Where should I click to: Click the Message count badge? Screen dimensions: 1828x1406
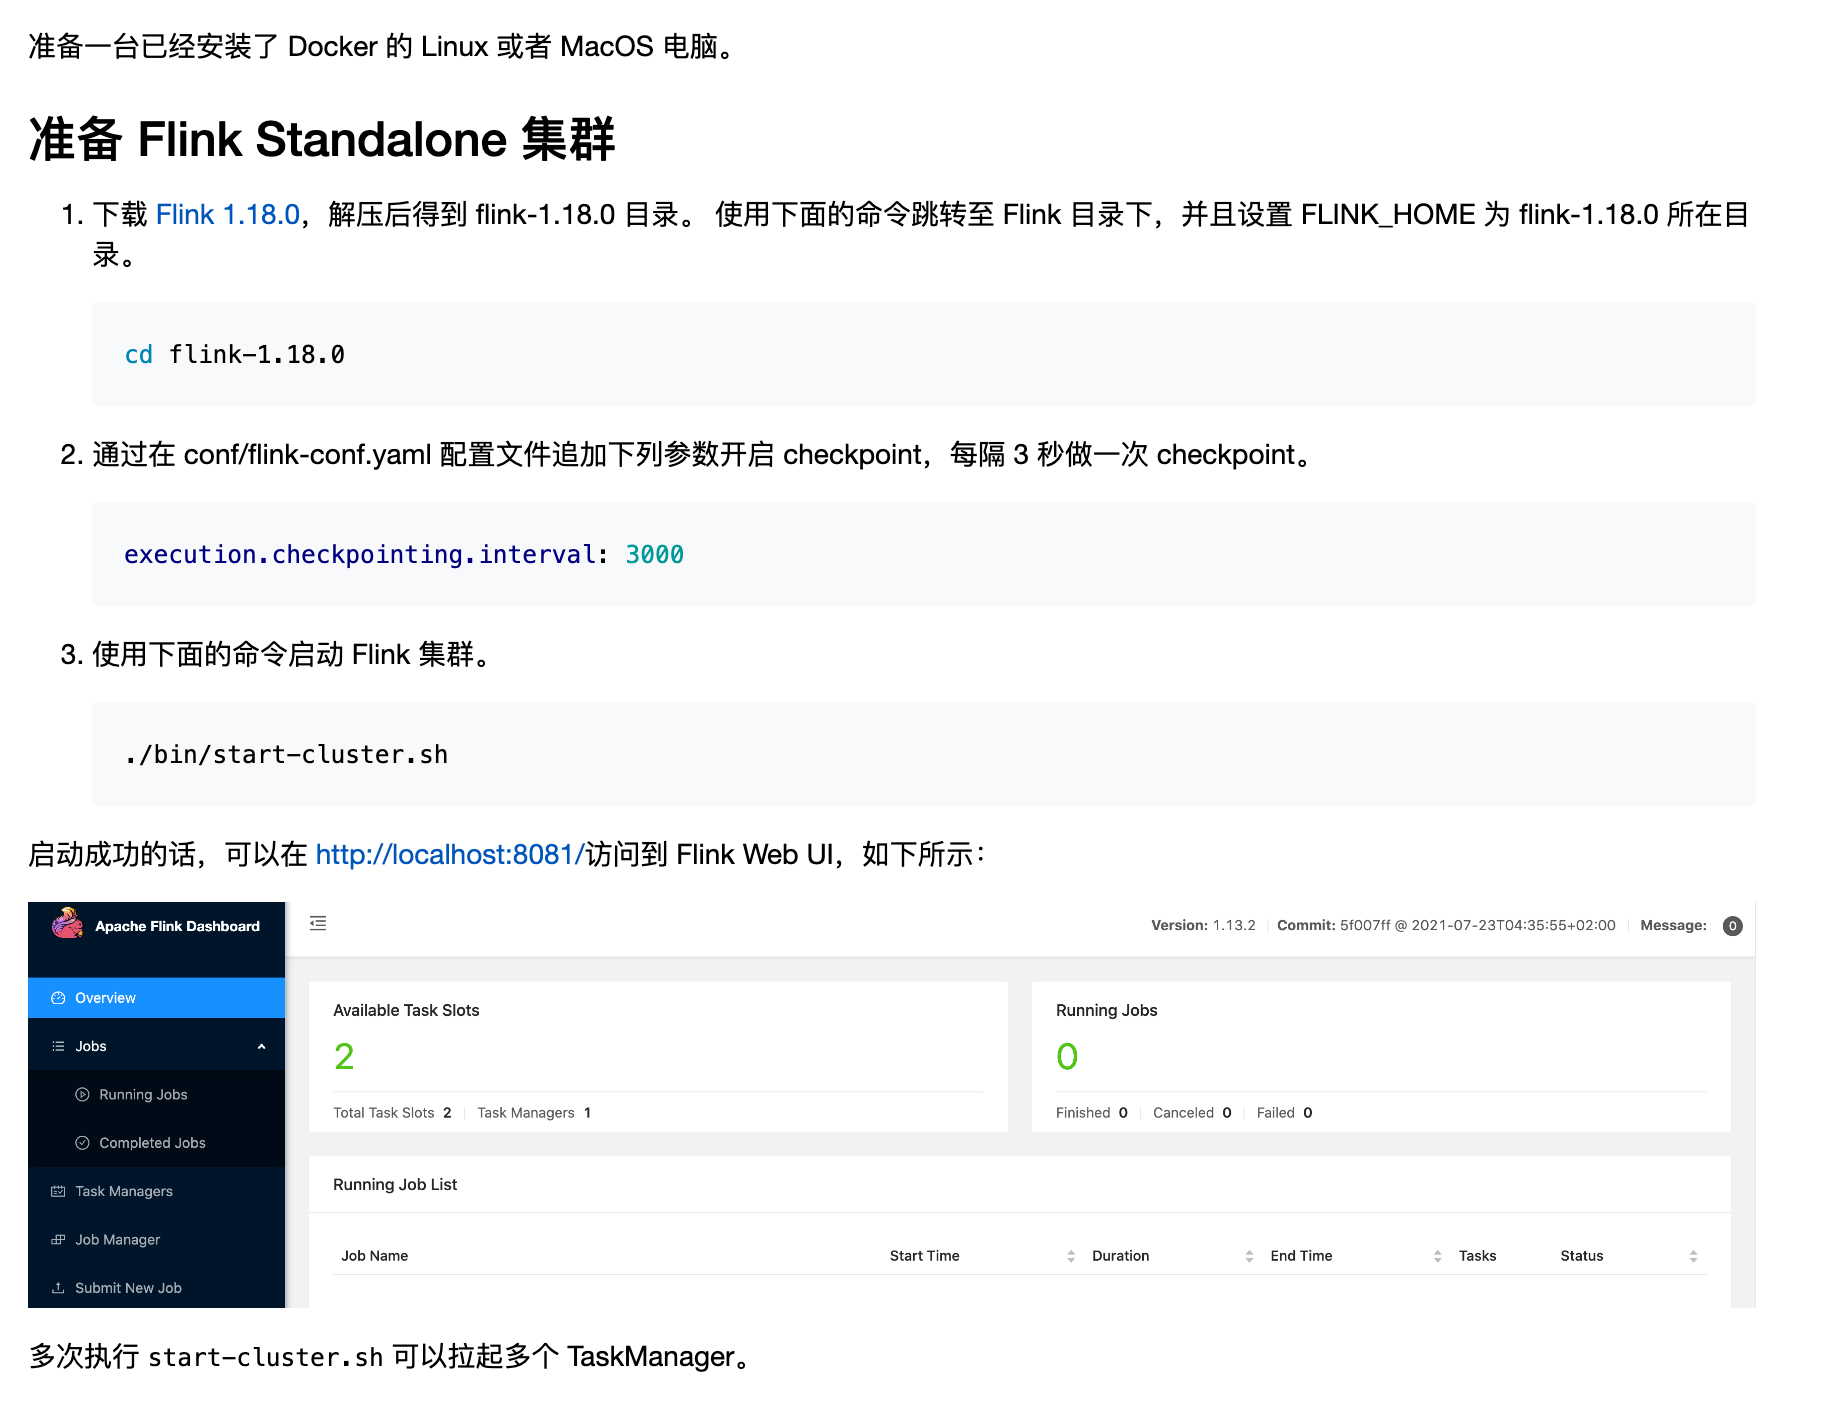(1733, 926)
